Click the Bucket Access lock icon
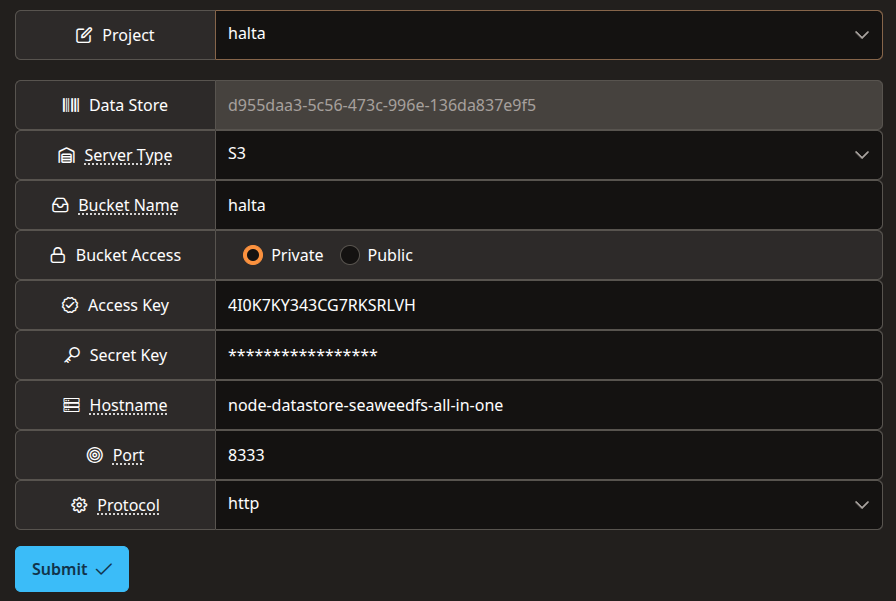Viewport: 896px width, 601px height. pyautogui.click(x=58, y=255)
